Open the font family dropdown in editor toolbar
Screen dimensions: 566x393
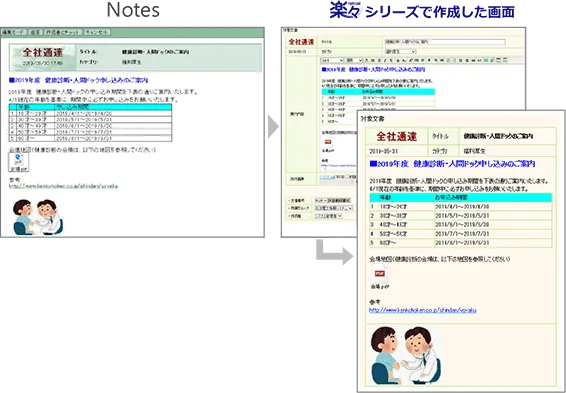coord(332,60)
